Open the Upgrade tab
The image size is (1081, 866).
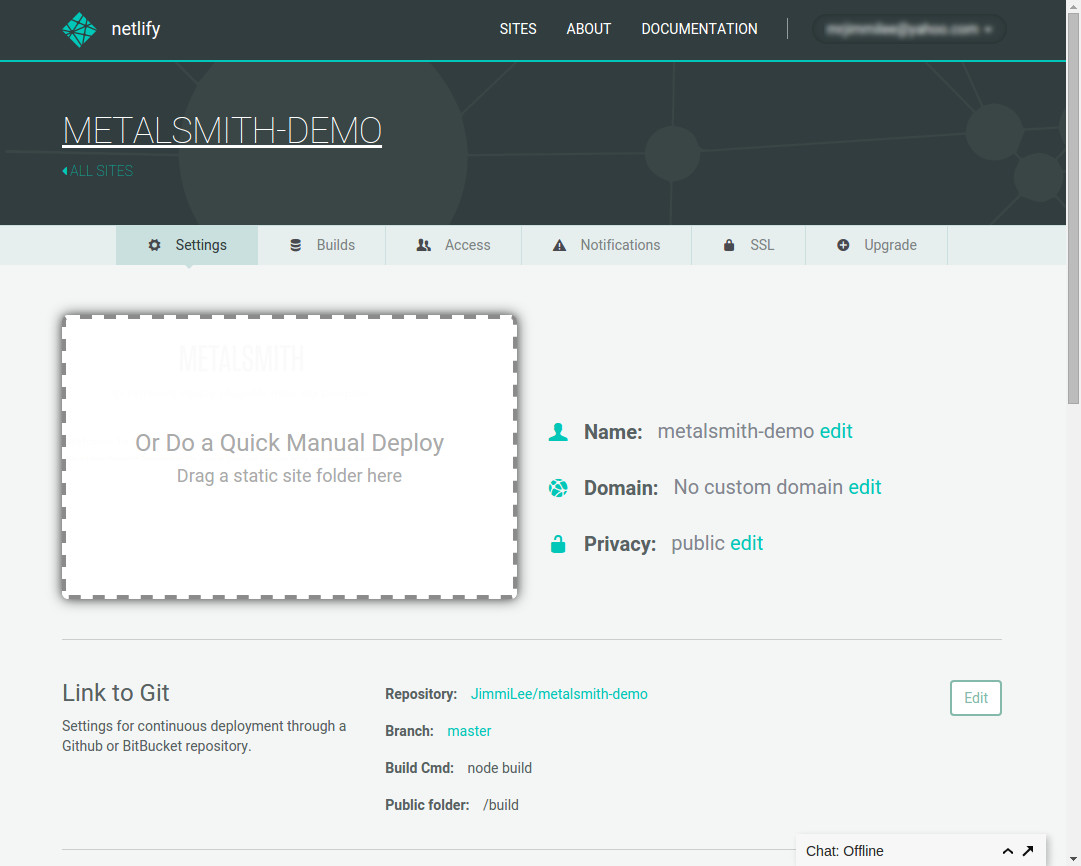point(876,245)
